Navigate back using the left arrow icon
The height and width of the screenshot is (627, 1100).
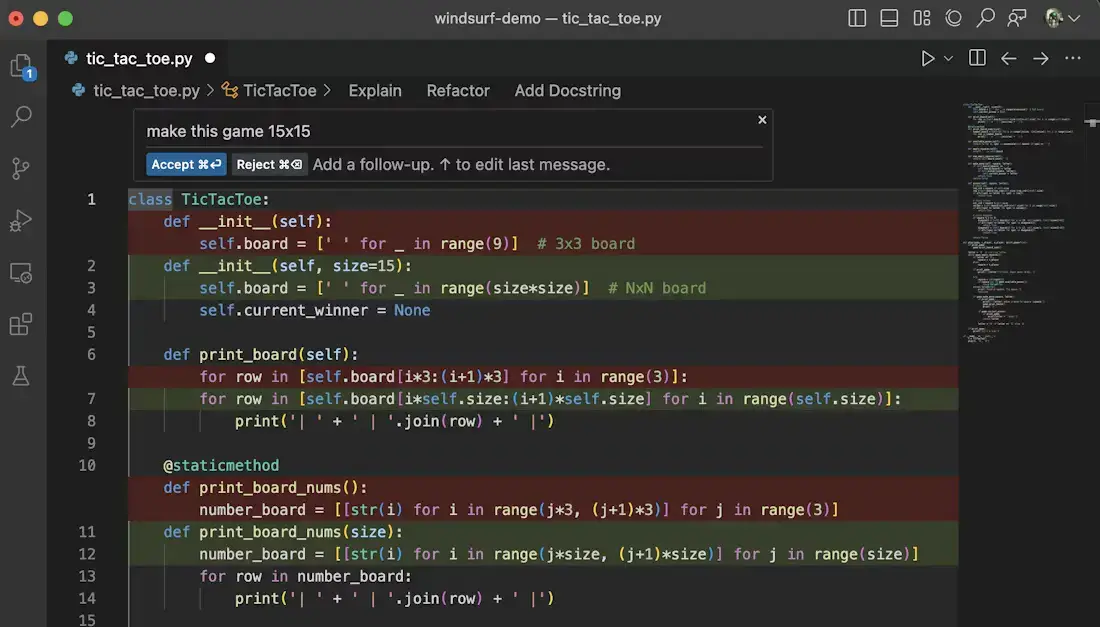[1007, 58]
